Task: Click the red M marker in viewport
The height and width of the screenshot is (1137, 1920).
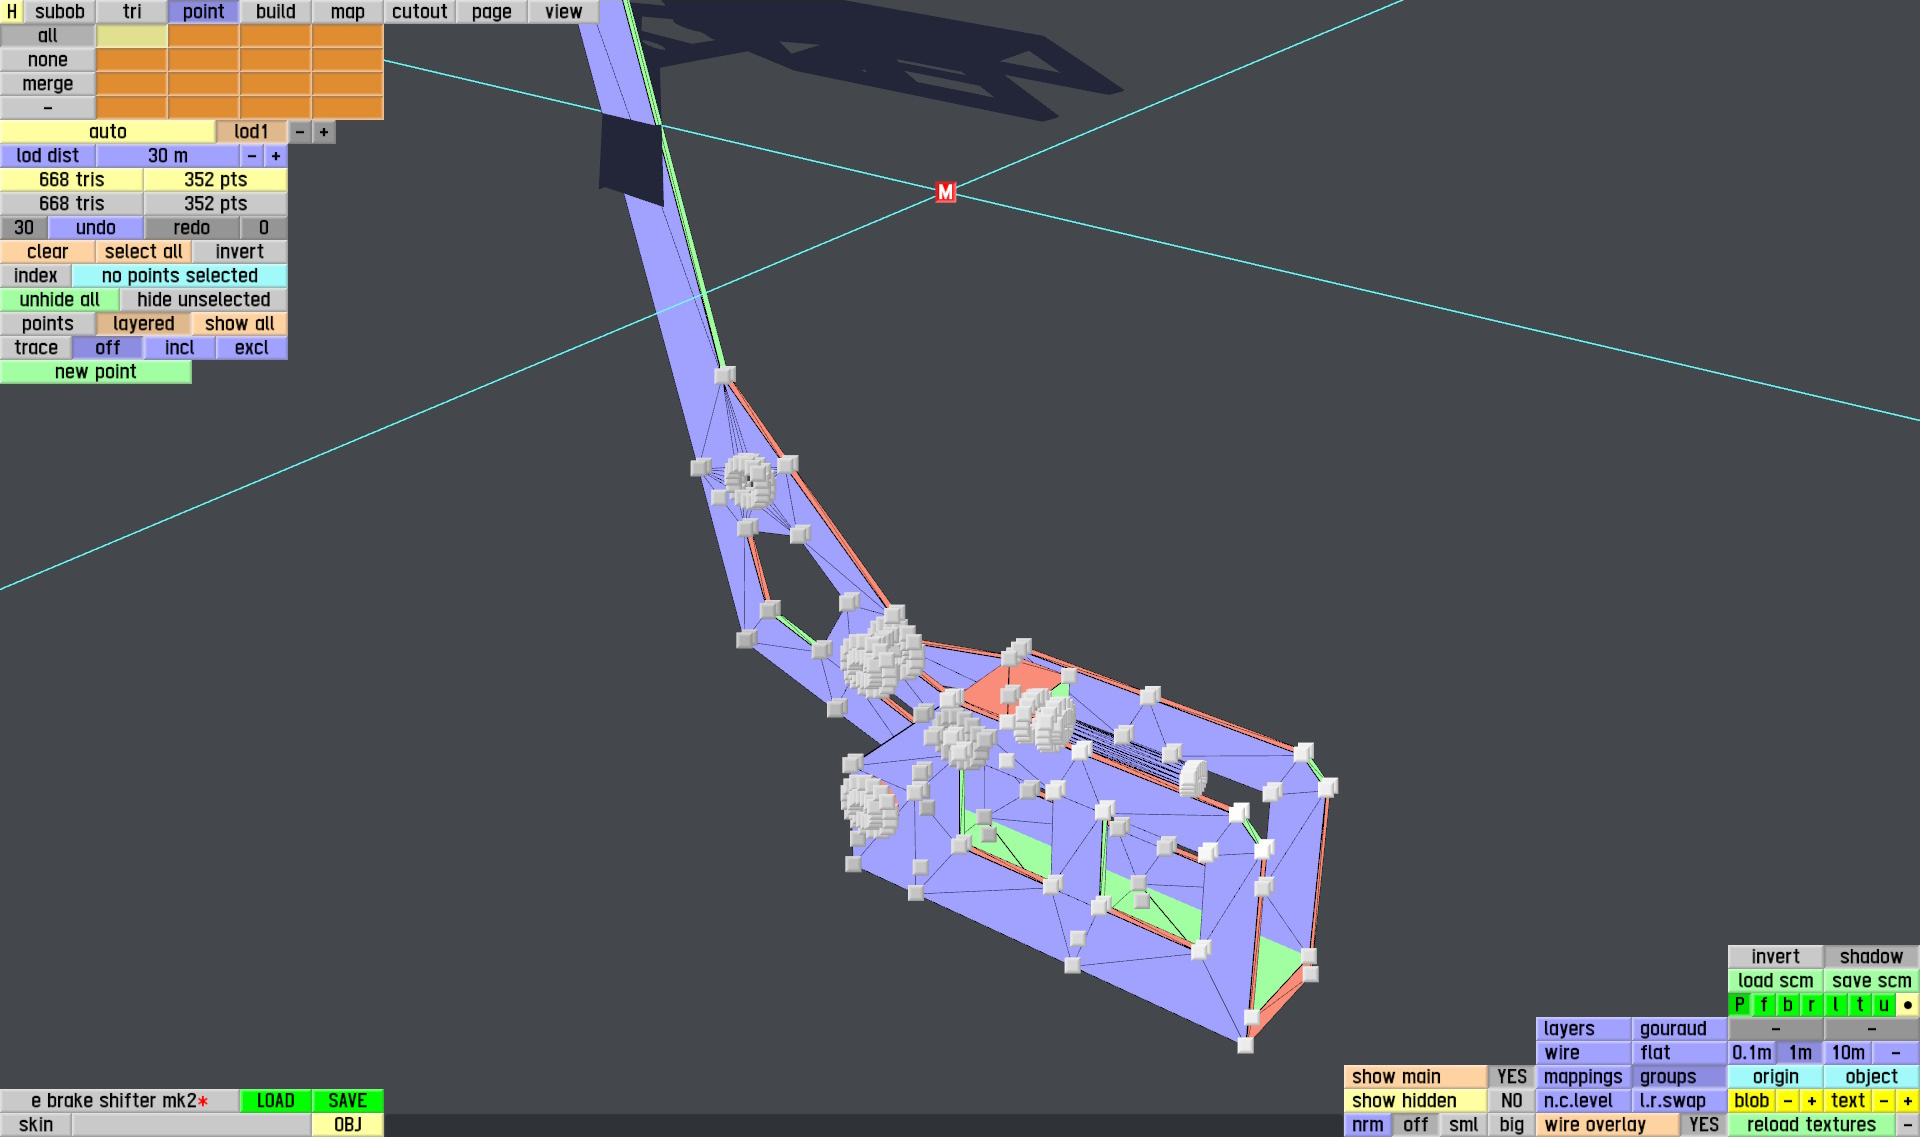Action: point(945,192)
